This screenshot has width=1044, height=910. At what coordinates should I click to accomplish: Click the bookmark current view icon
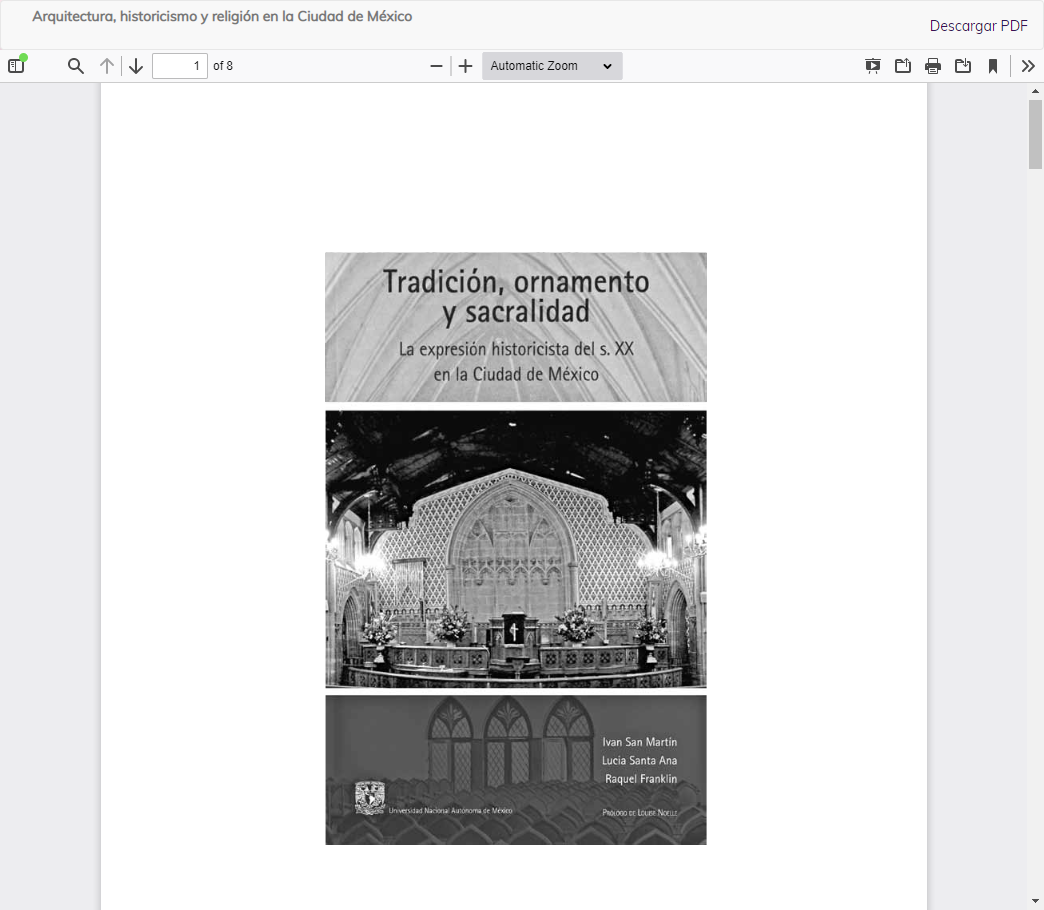[x=993, y=66]
